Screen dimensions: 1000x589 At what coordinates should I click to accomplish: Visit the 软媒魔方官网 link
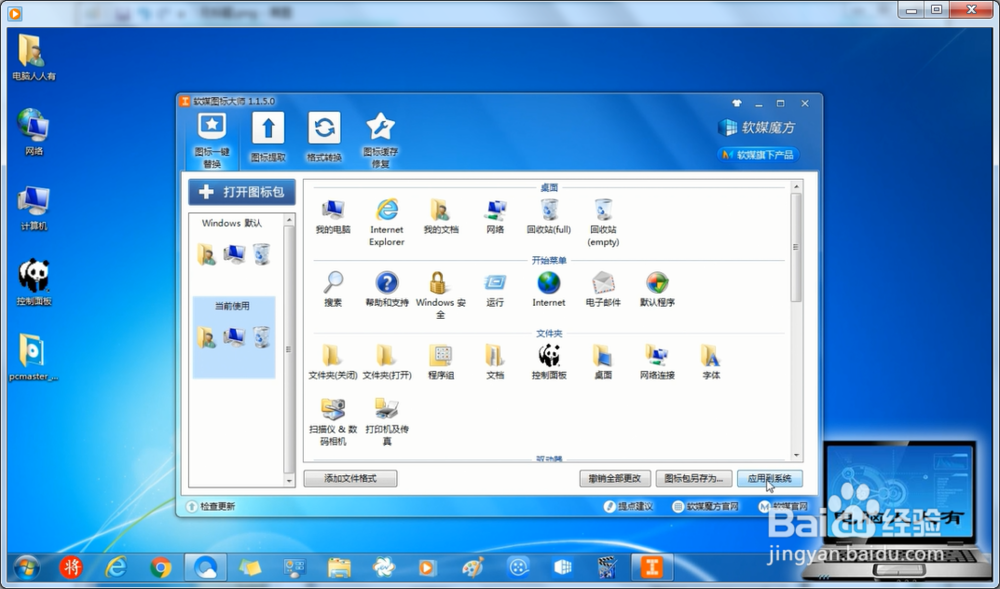[705, 506]
